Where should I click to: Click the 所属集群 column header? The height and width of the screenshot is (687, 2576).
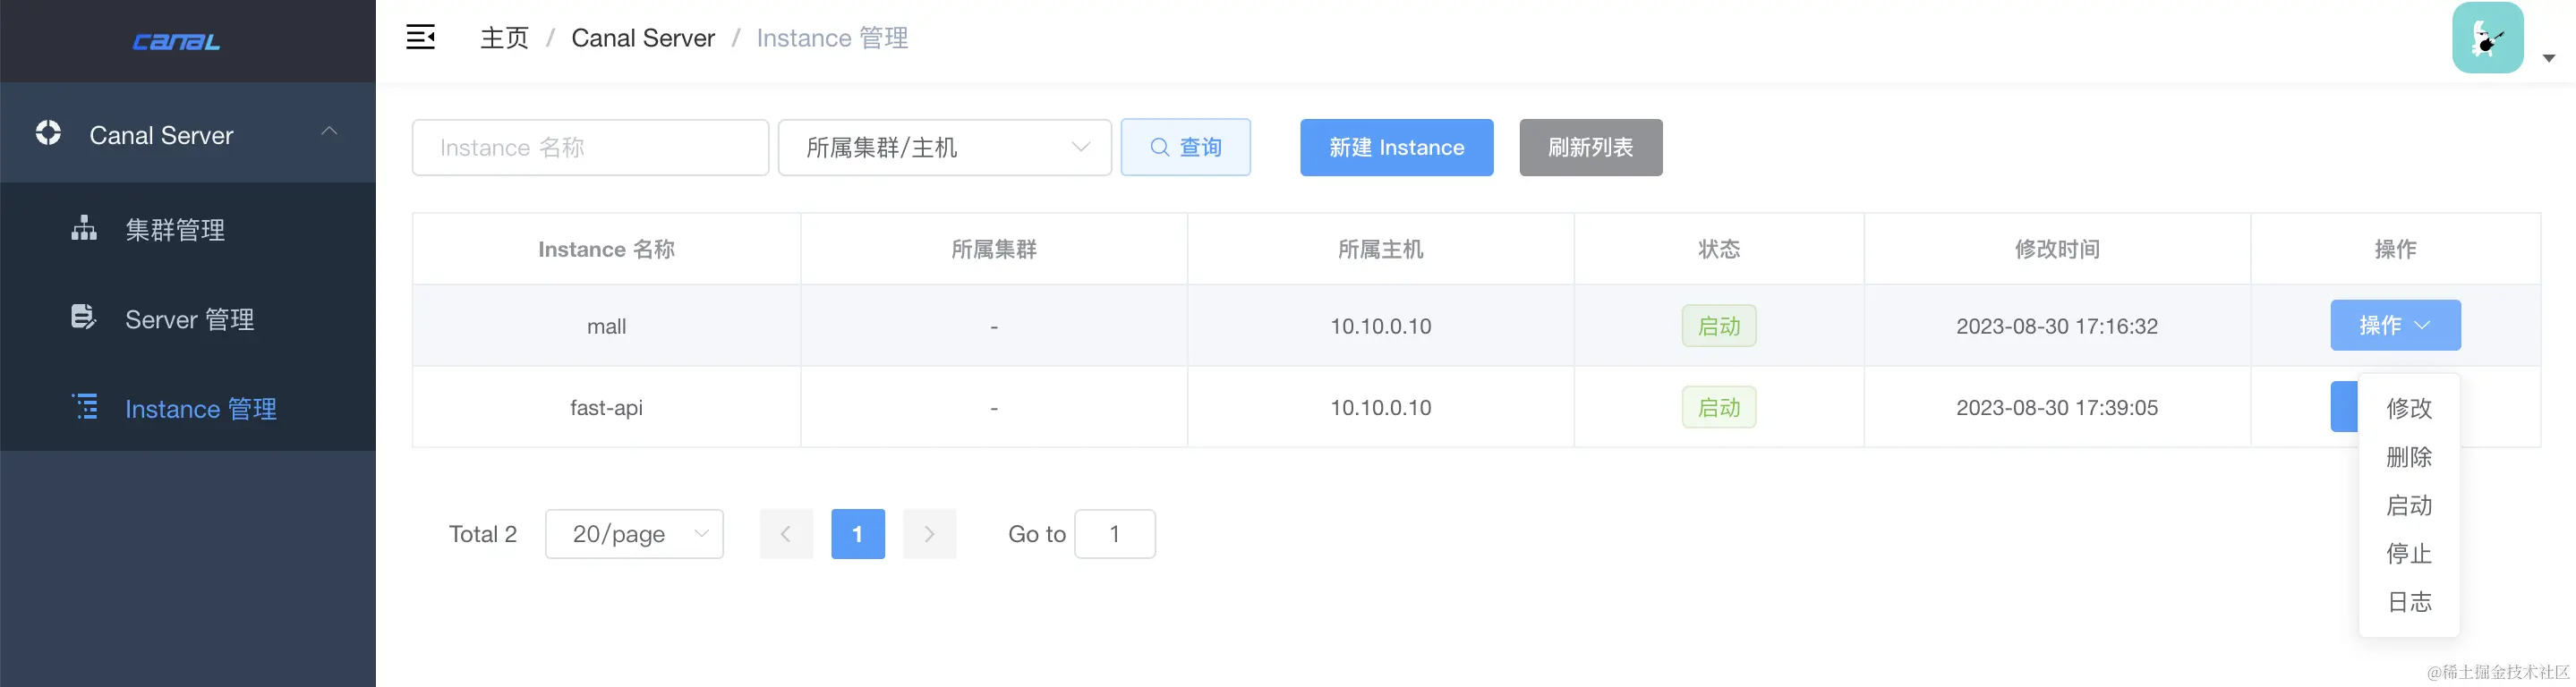pyautogui.click(x=994, y=249)
